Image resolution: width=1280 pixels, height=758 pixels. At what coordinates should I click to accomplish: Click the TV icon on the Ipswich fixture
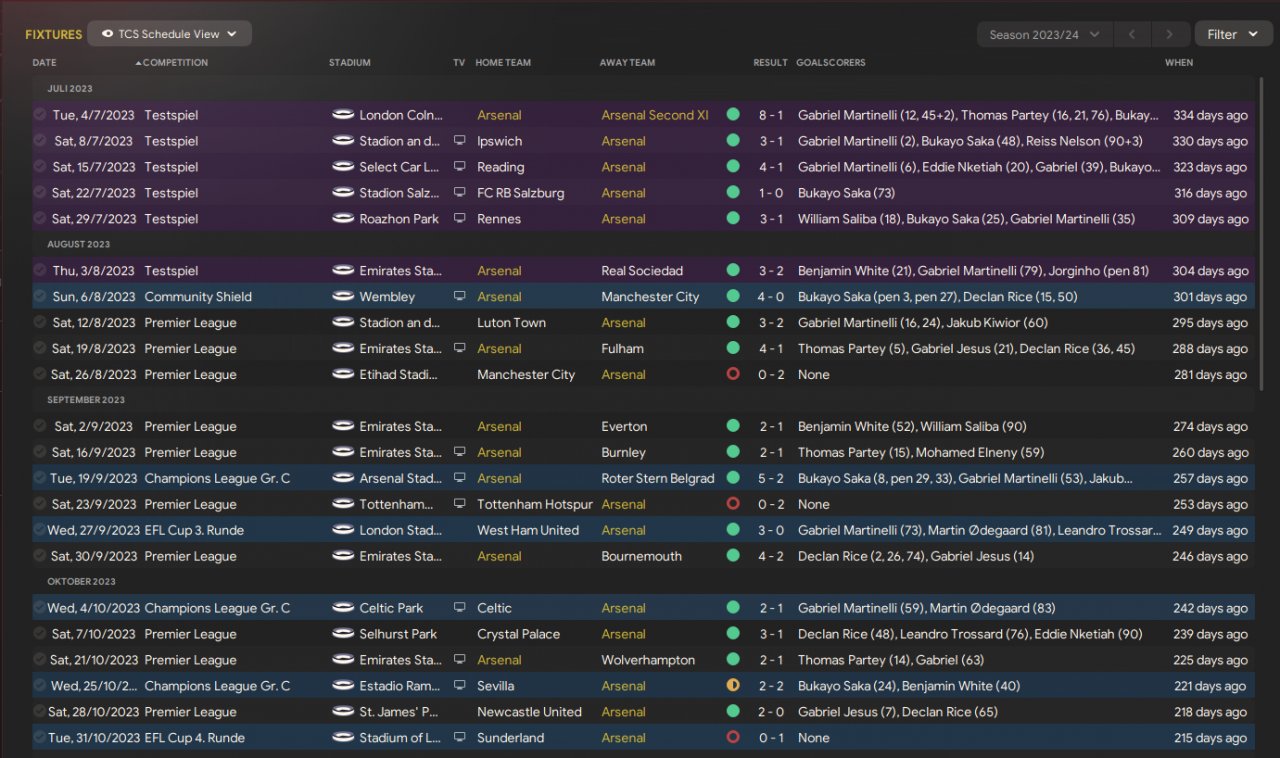(460, 141)
